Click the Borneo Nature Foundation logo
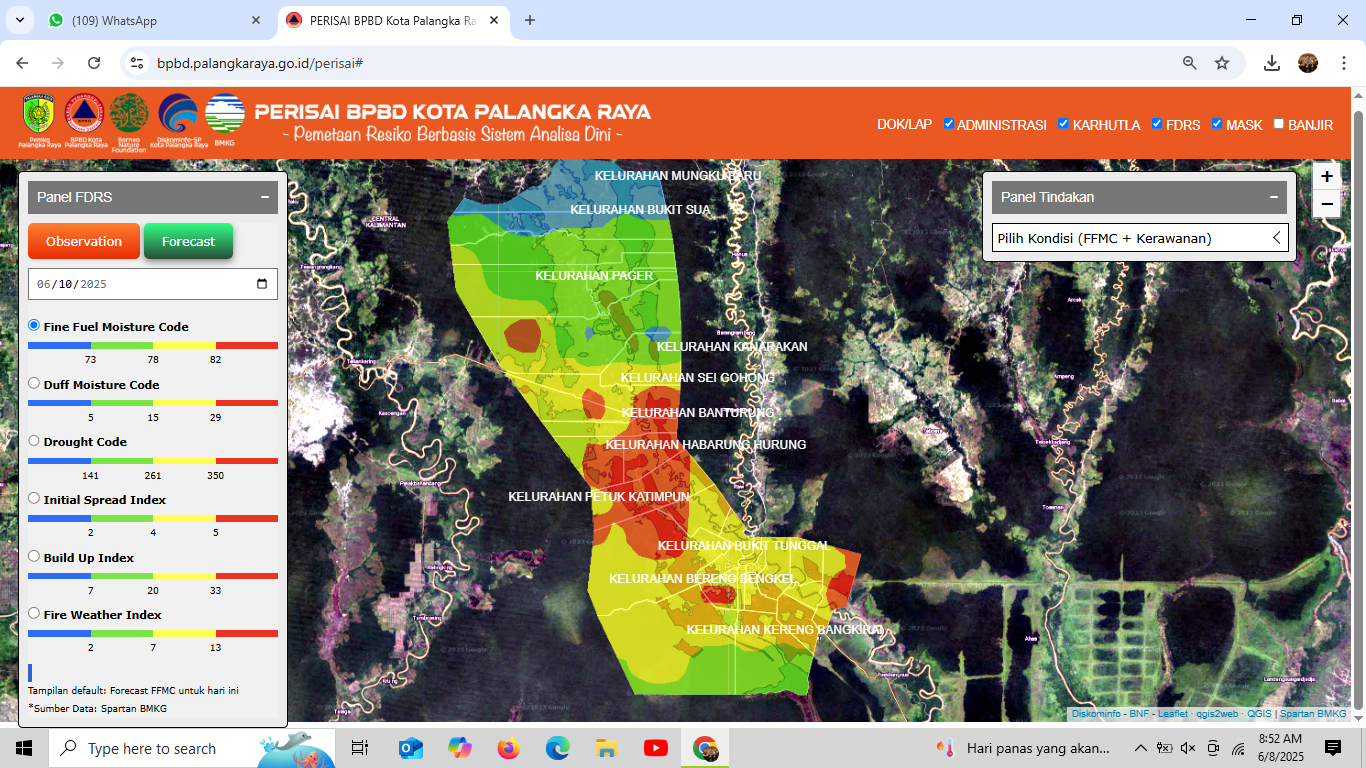Image resolution: width=1366 pixels, height=768 pixels. pos(129,116)
